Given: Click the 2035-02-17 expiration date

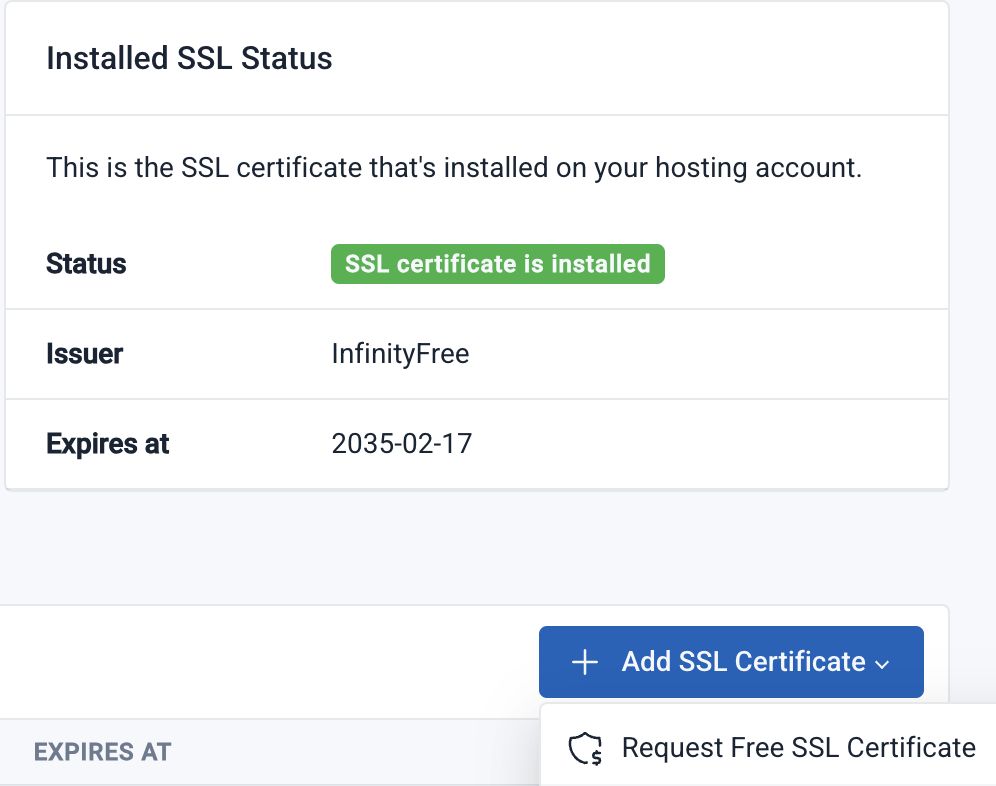Looking at the screenshot, I should click(401, 443).
